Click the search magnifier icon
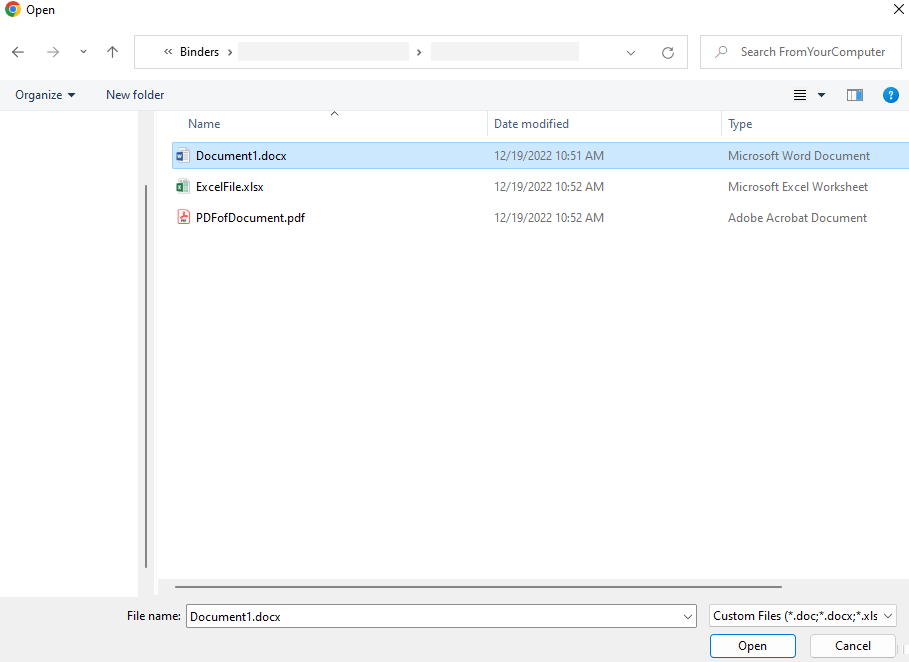909x662 pixels. coord(721,52)
